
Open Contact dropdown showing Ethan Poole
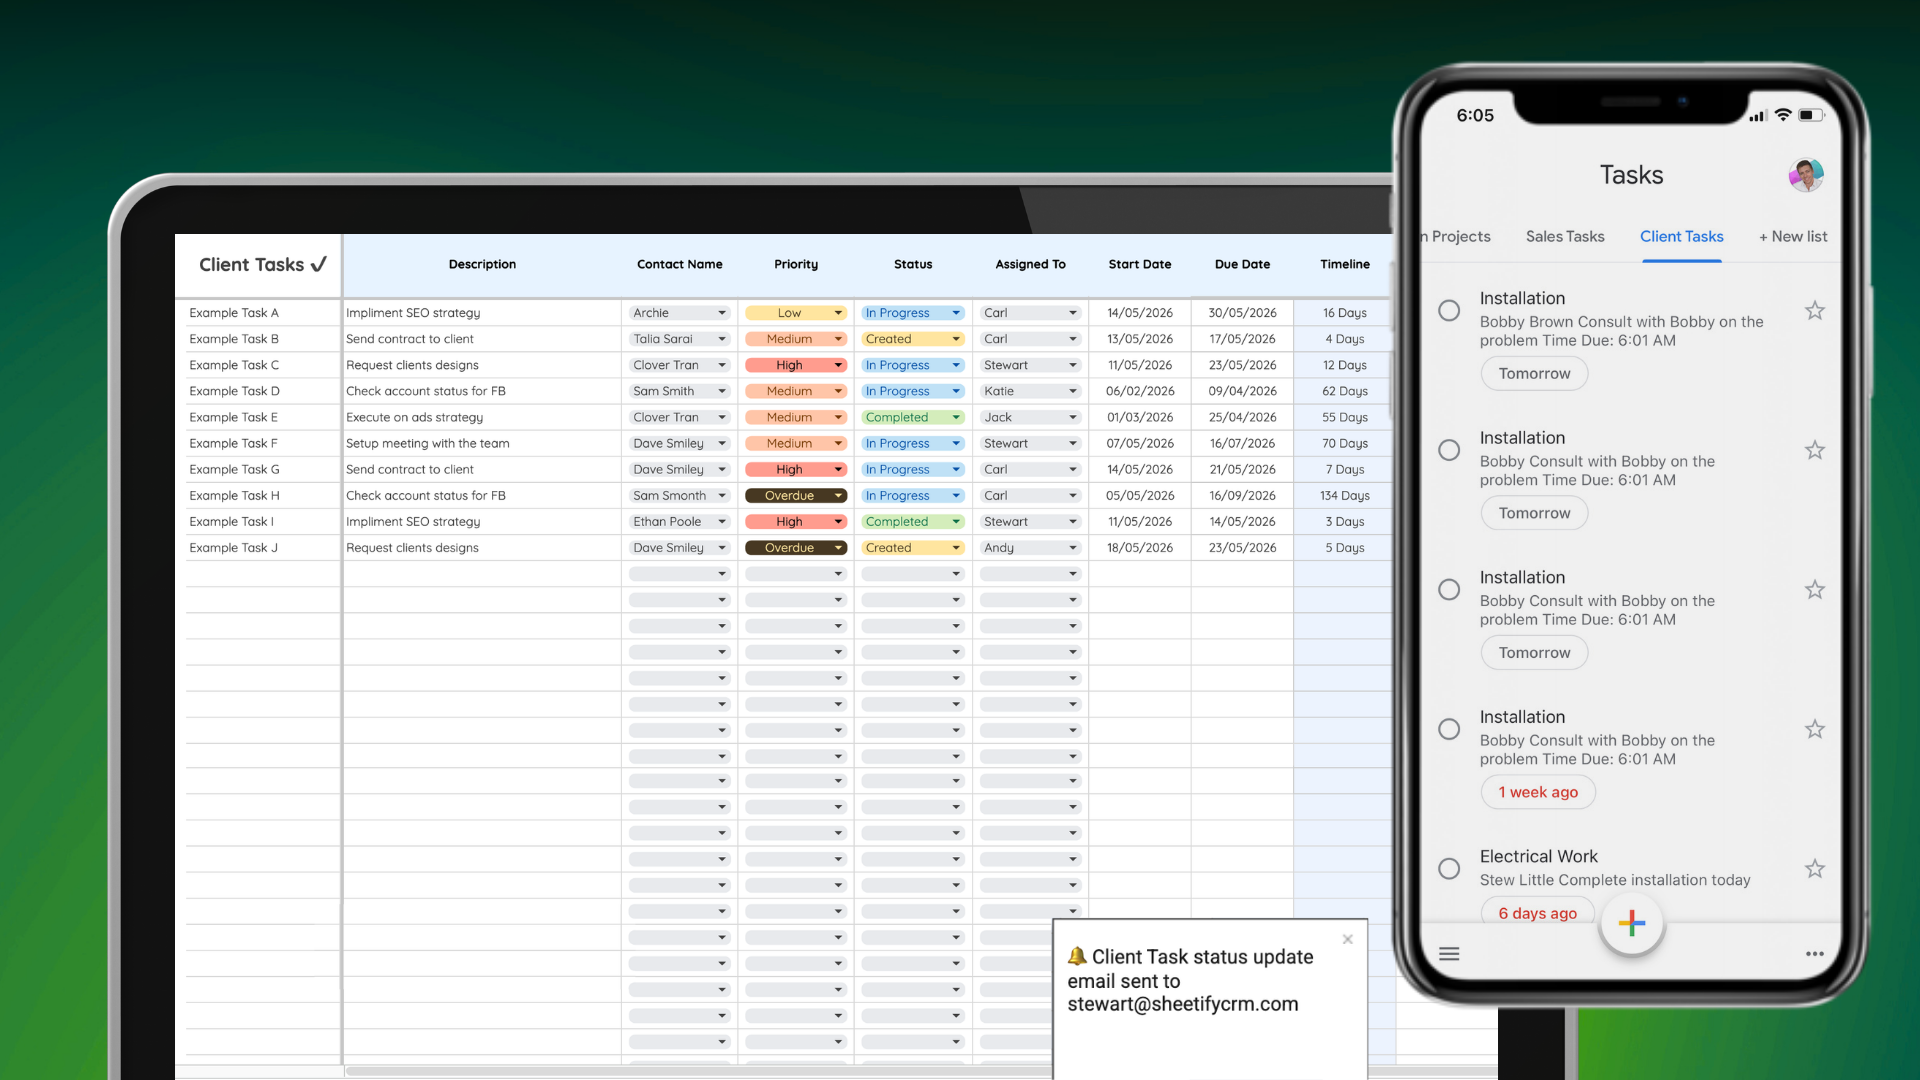(679, 522)
